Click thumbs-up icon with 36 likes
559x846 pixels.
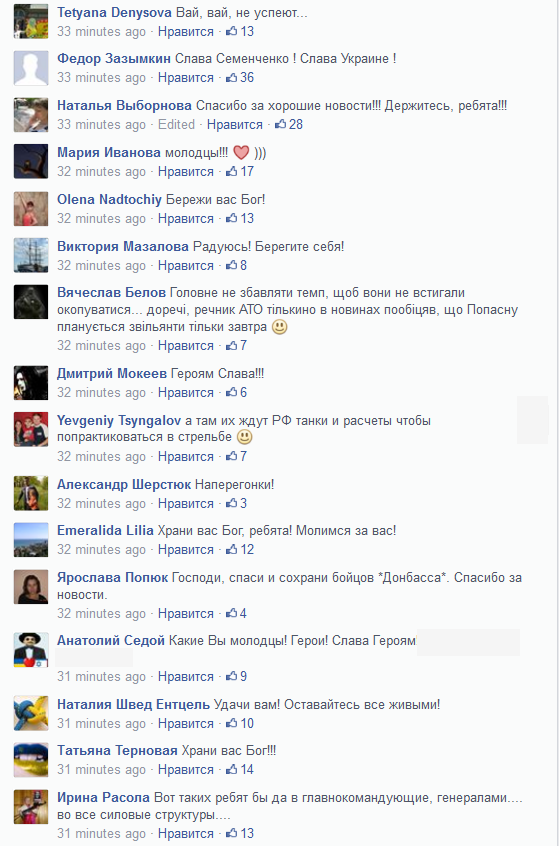231,78
